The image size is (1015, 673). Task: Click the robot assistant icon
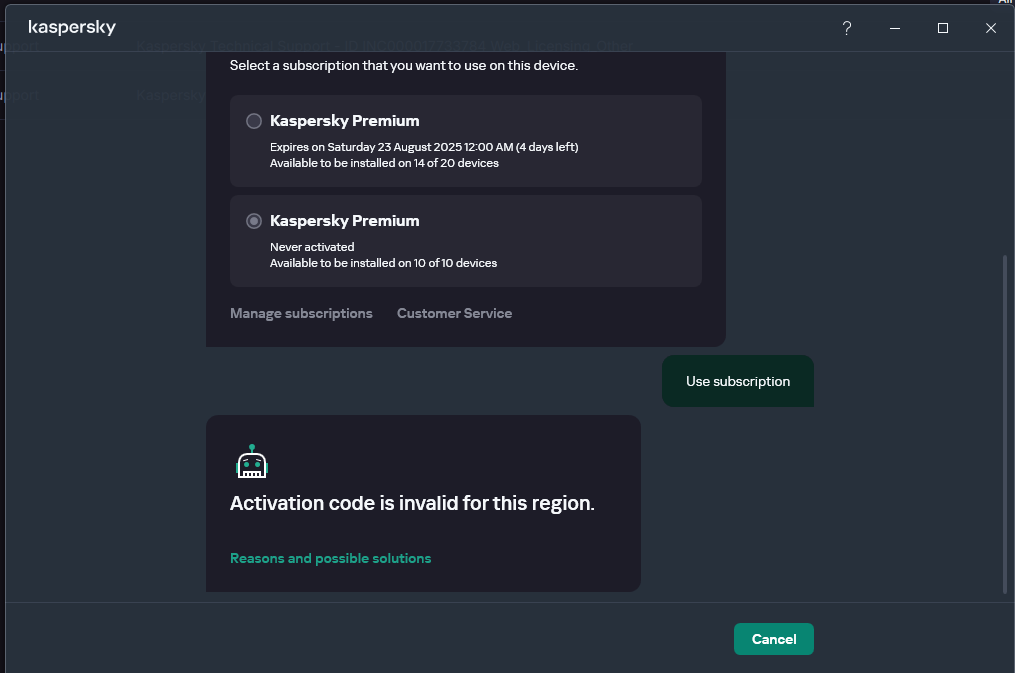click(x=252, y=461)
